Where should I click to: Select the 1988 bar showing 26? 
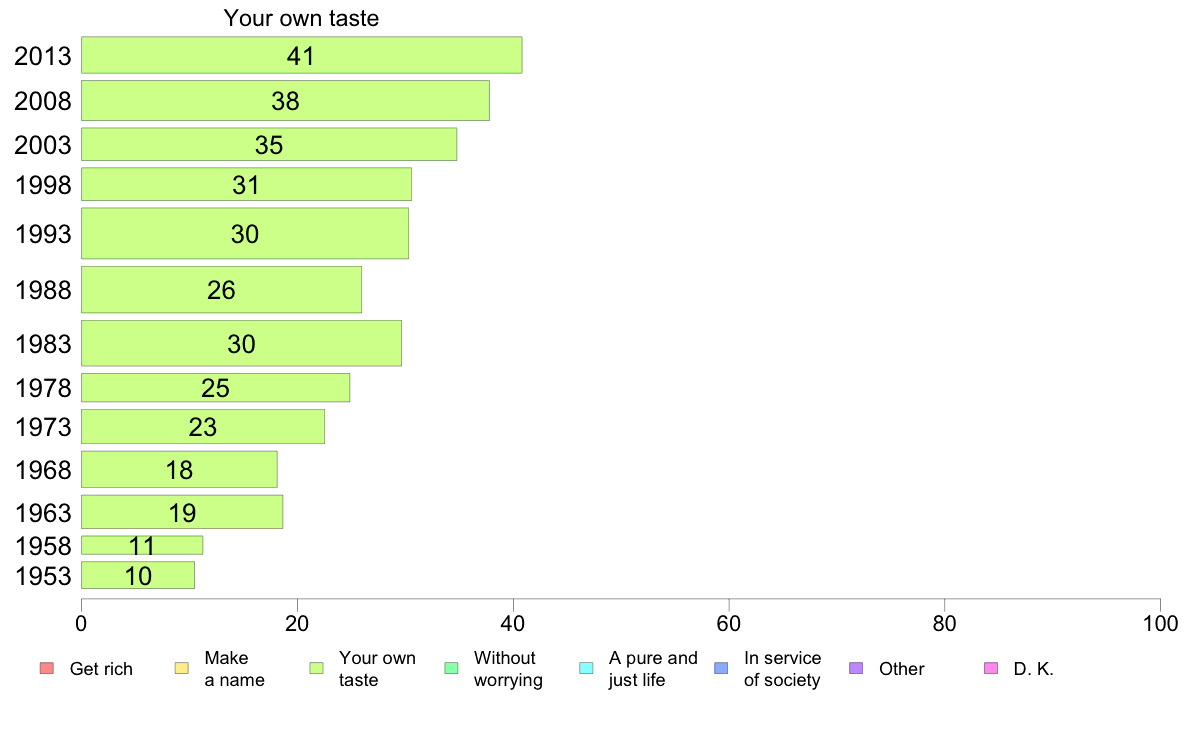pyautogui.click(x=221, y=290)
